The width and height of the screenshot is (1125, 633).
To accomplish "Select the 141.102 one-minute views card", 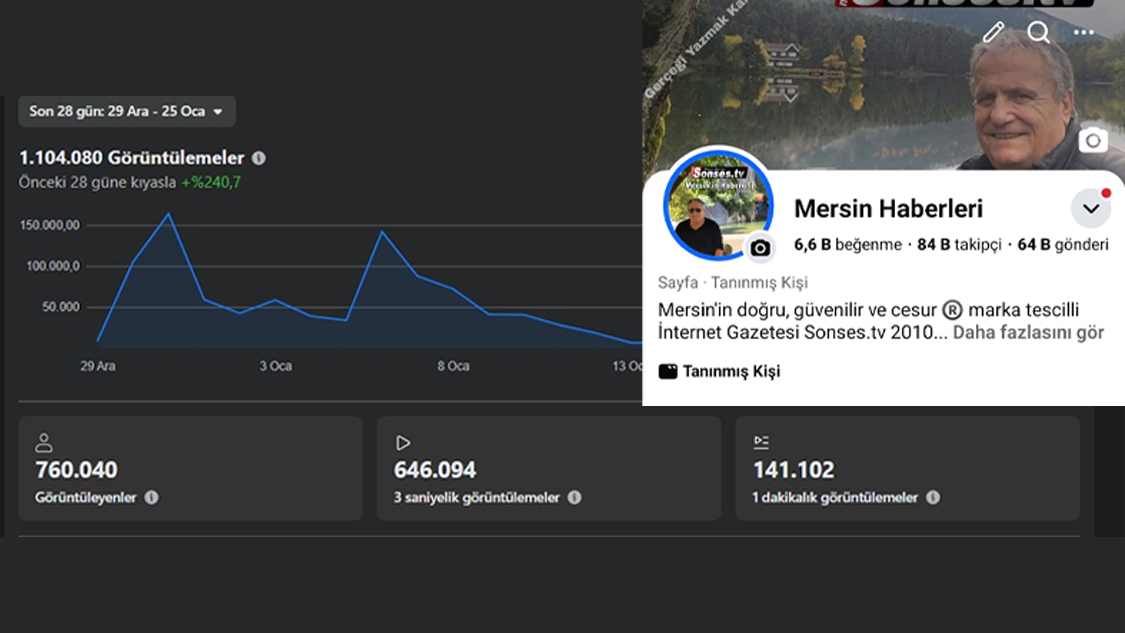I will 907,468.
